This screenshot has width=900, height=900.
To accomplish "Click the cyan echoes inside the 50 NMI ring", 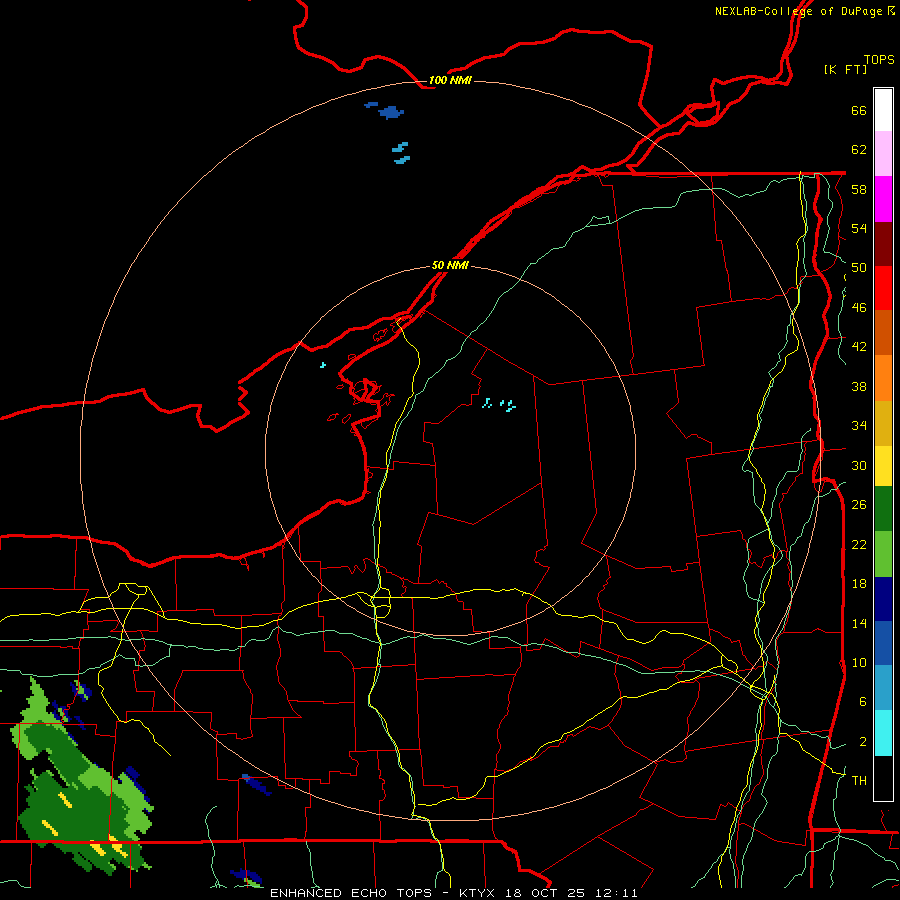I will coord(499,404).
